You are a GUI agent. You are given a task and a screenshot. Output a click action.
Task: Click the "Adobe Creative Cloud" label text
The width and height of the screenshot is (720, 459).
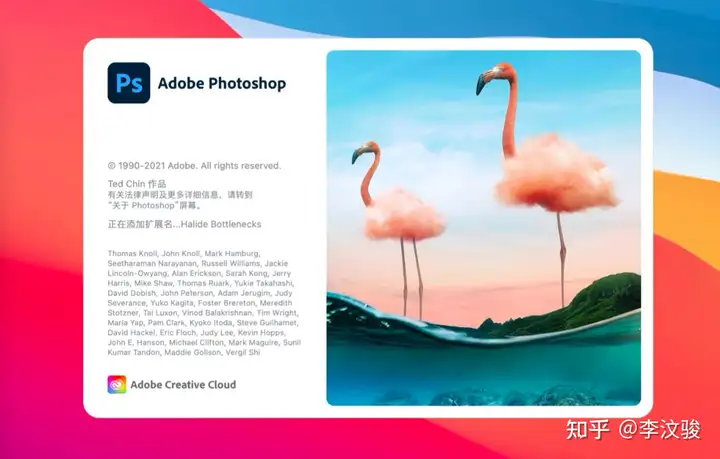point(183,385)
